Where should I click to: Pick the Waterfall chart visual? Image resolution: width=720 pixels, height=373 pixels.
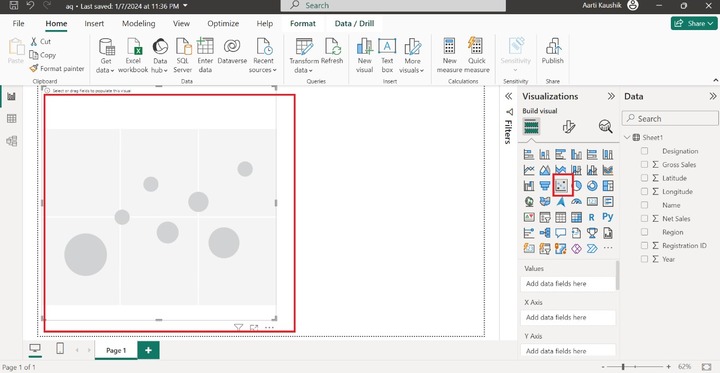click(529, 186)
